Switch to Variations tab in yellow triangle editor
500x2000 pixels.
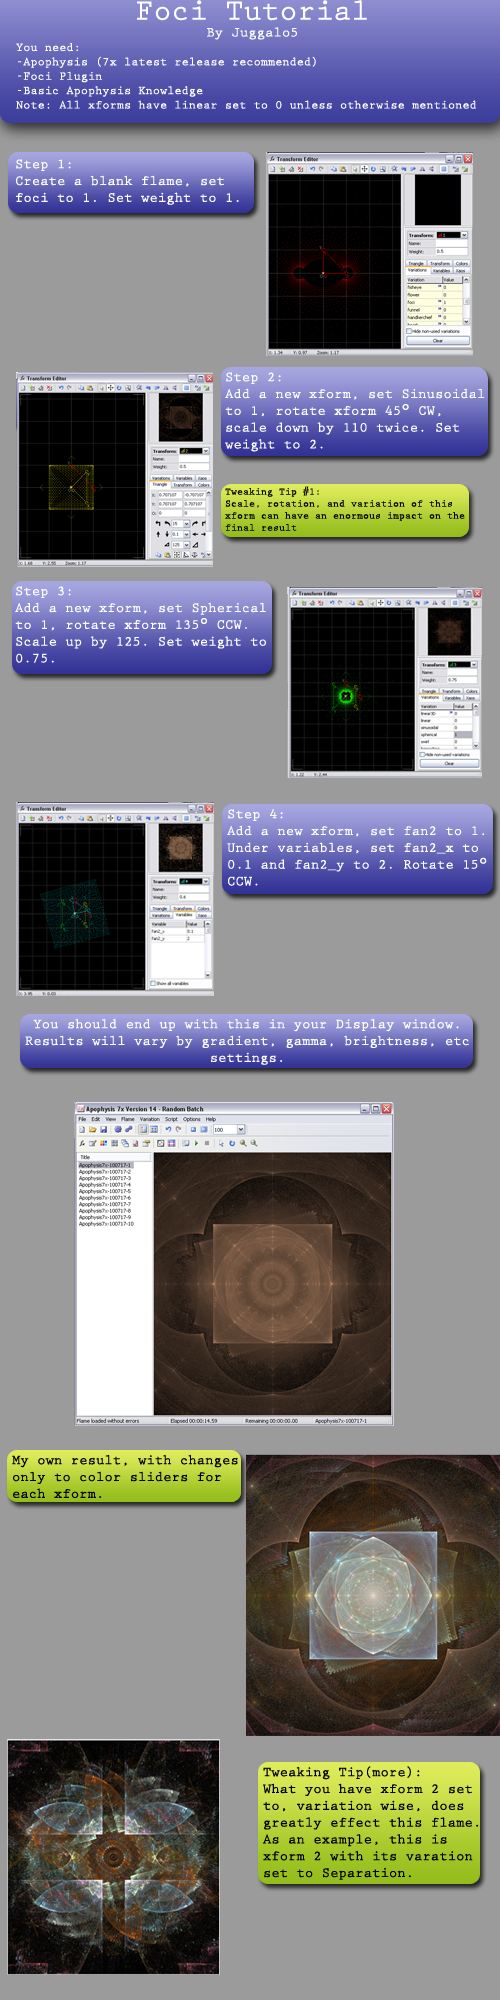[x=160, y=478]
